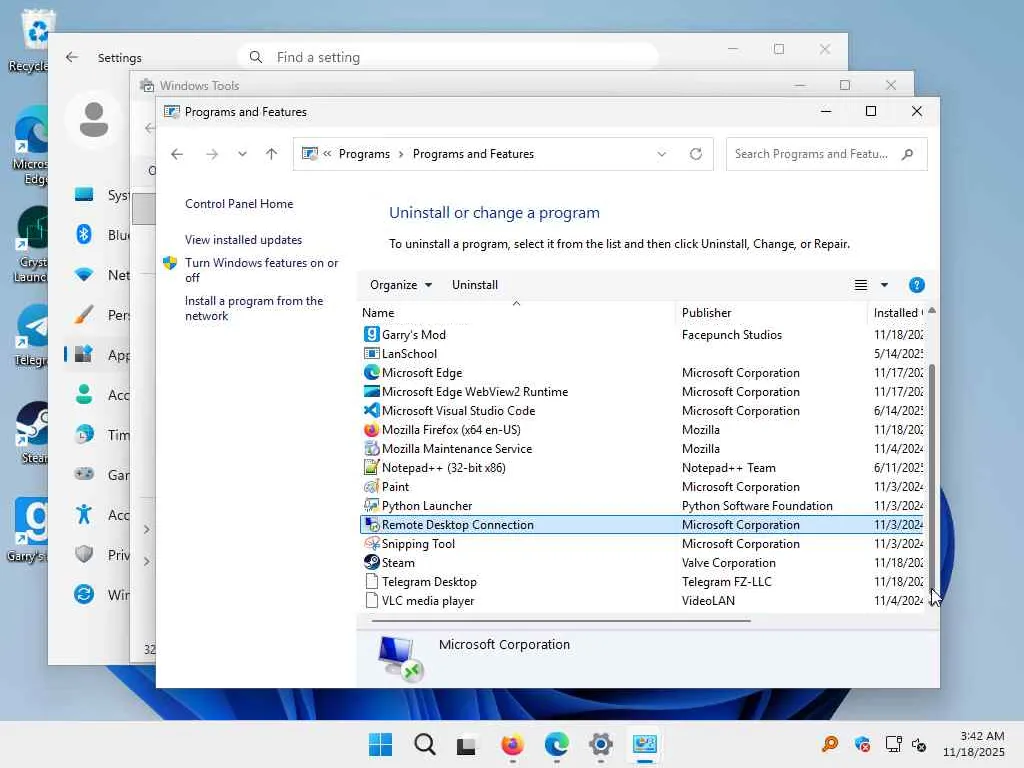Click the search magnifier in Programs search box
Screen dimensions: 1024x768
click(907, 154)
